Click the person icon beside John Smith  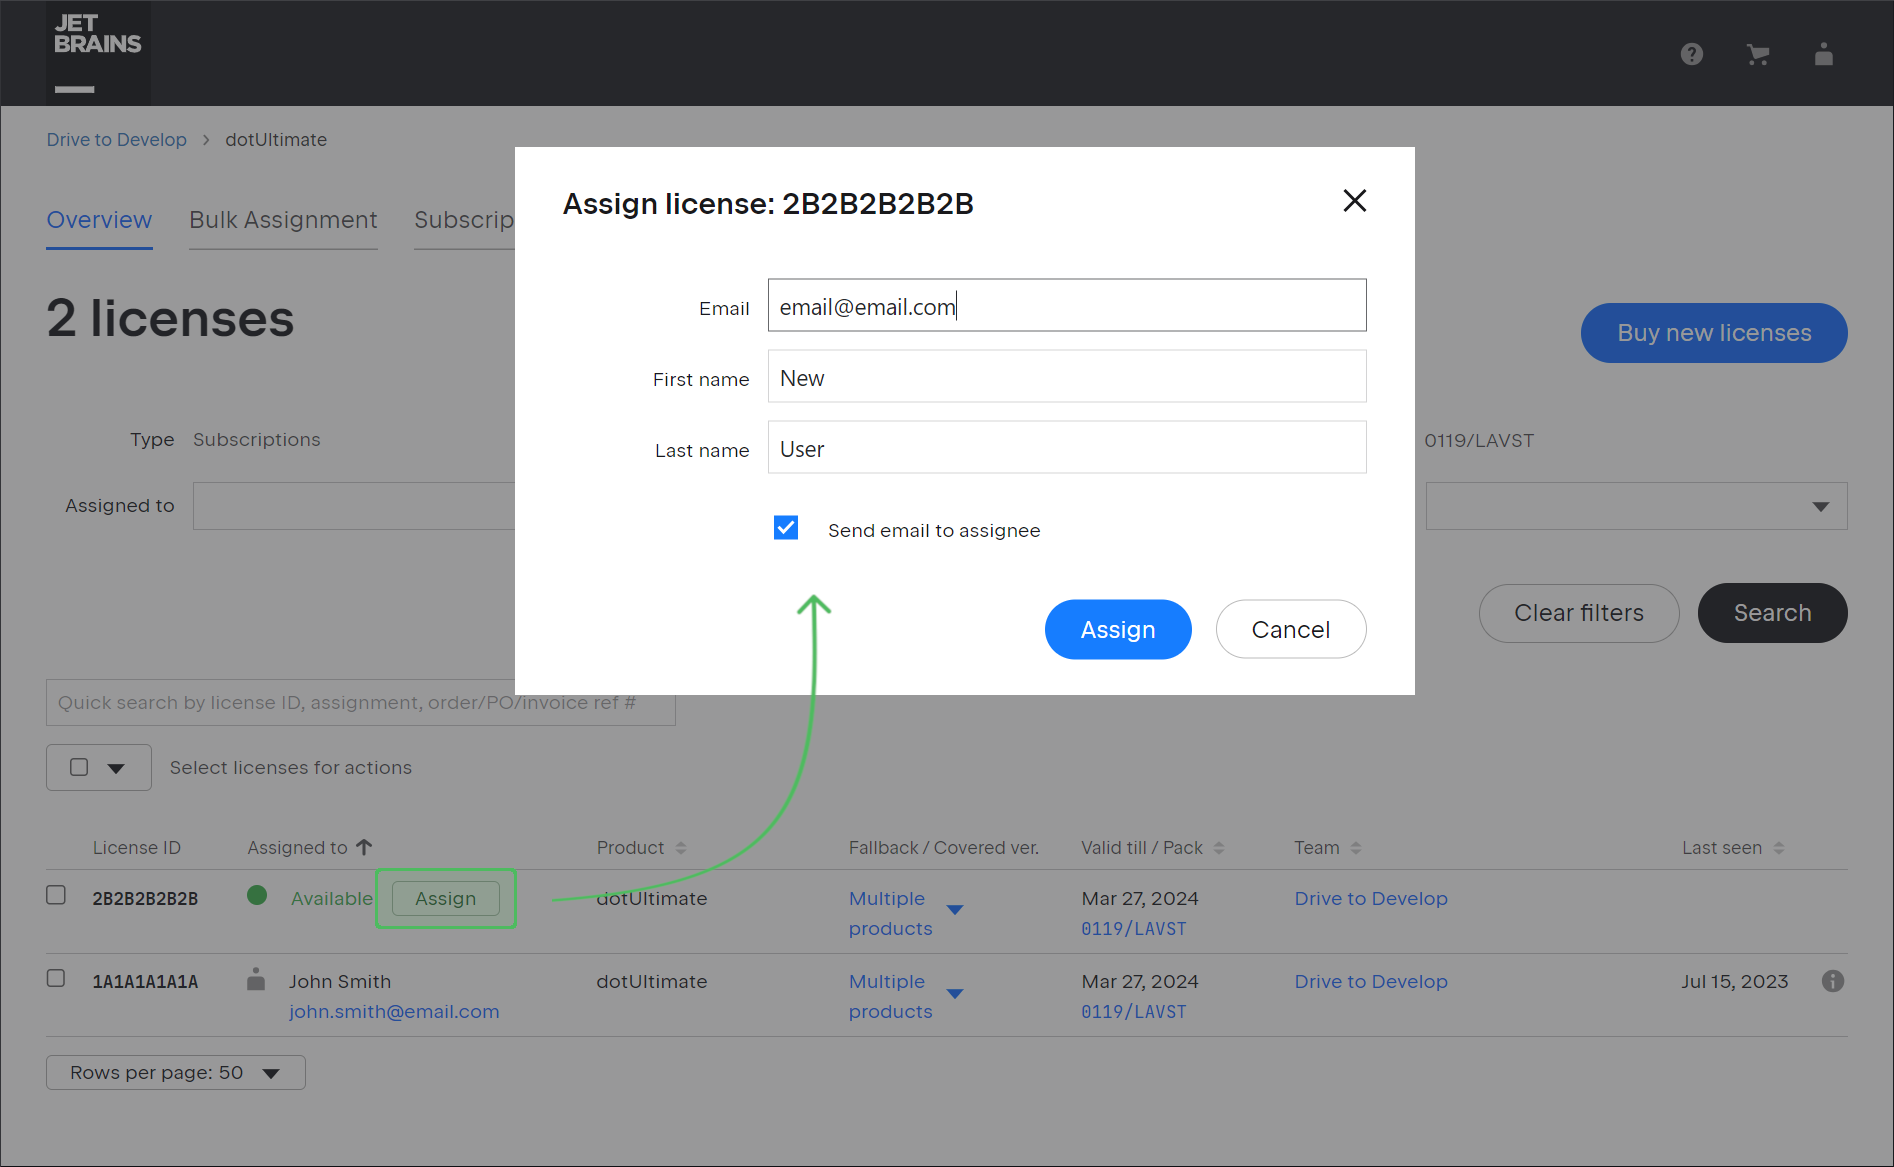click(x=256, y=979)
